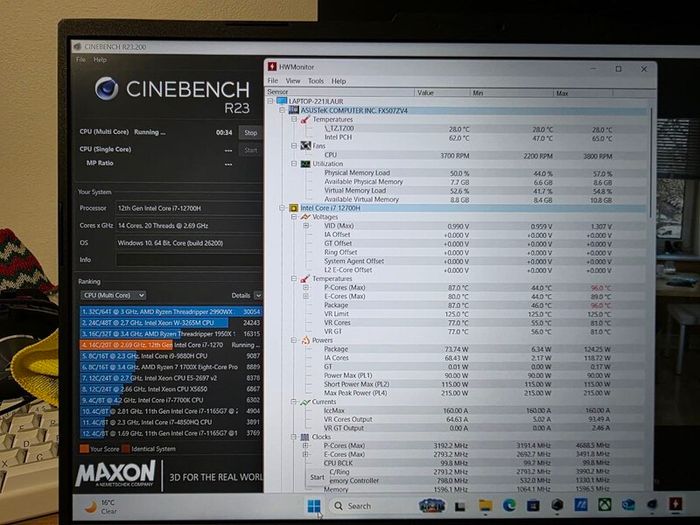The width and height of the screenshot is (700, 525).
Task: Click the taskbar Search box
Action: 372,506
